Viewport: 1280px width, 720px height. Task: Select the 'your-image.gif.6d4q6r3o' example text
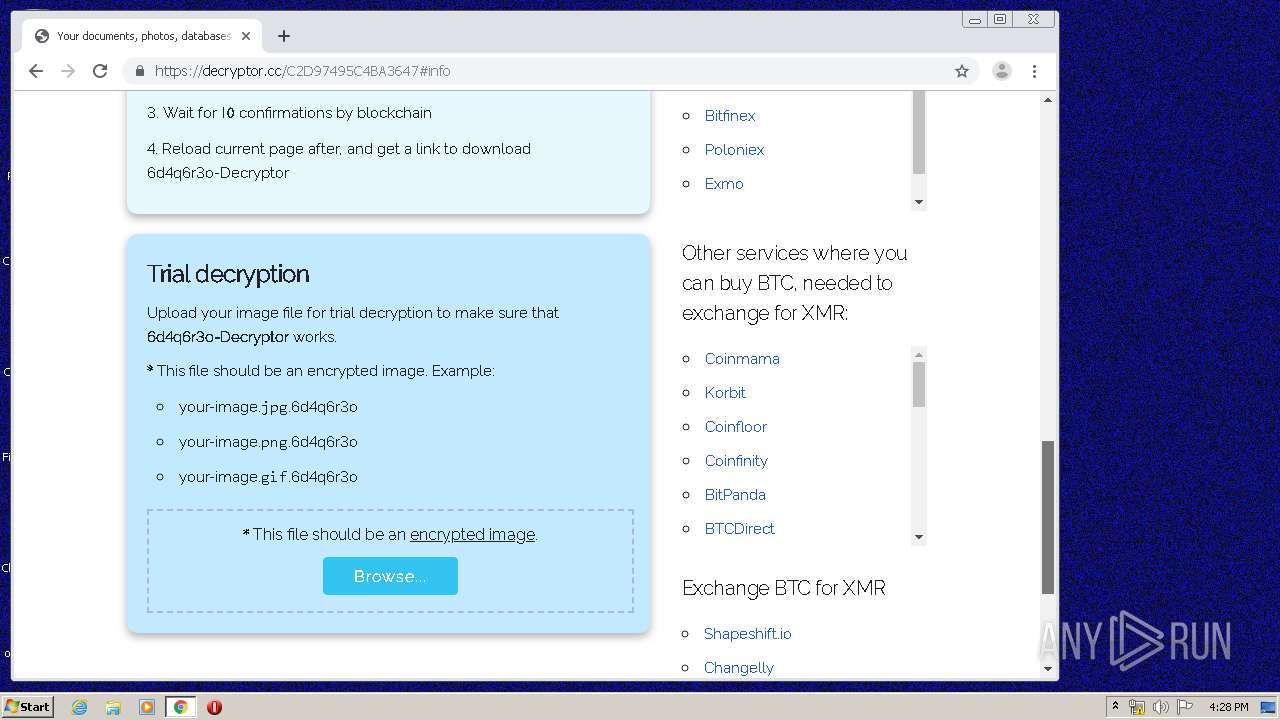(268, 477)
